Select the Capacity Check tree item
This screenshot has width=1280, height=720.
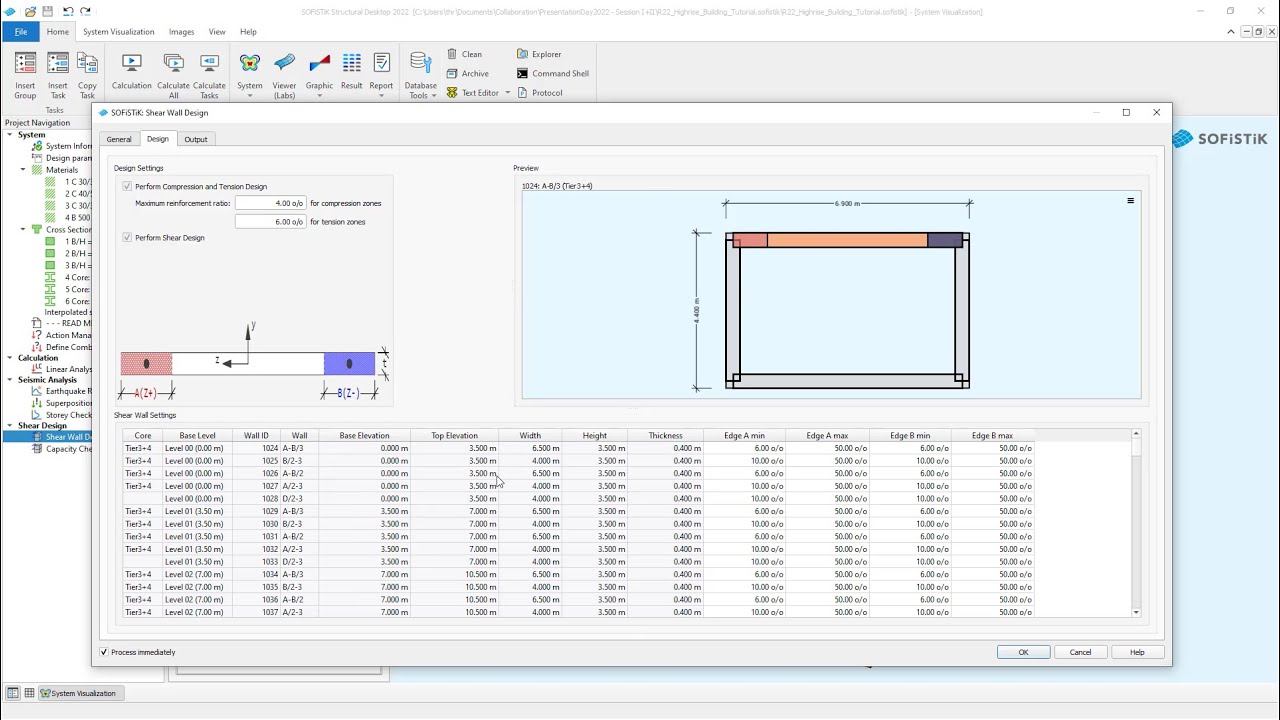pos(68,449)
